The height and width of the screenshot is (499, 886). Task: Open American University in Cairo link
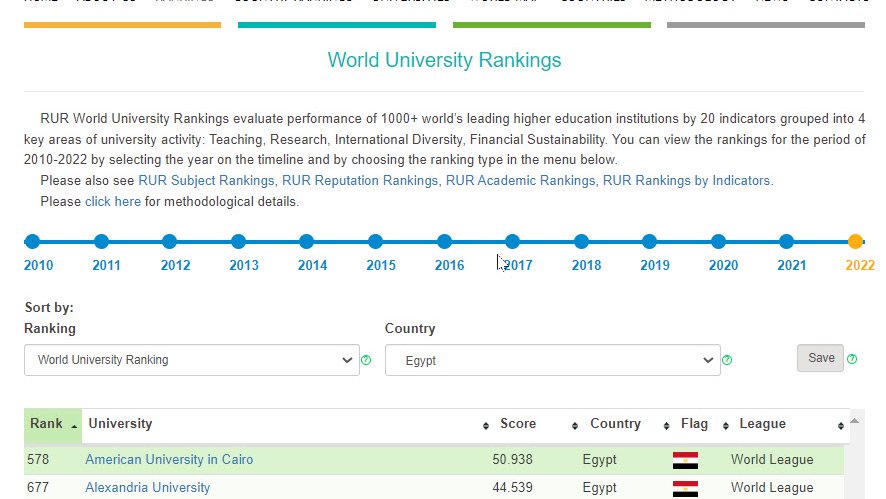click(169, 459)
